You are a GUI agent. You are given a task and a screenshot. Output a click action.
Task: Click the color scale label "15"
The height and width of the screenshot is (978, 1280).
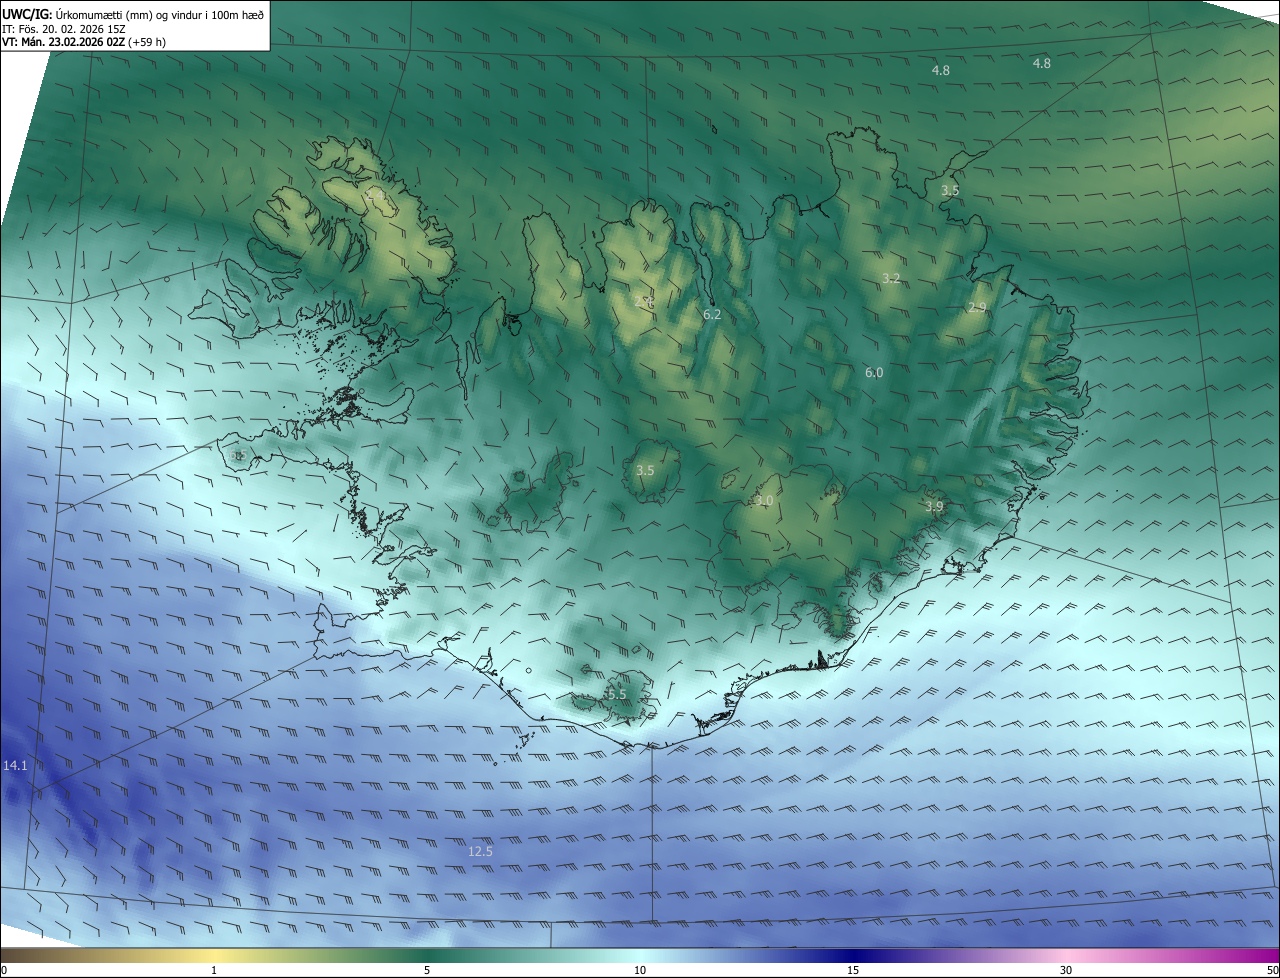(853, 970)
